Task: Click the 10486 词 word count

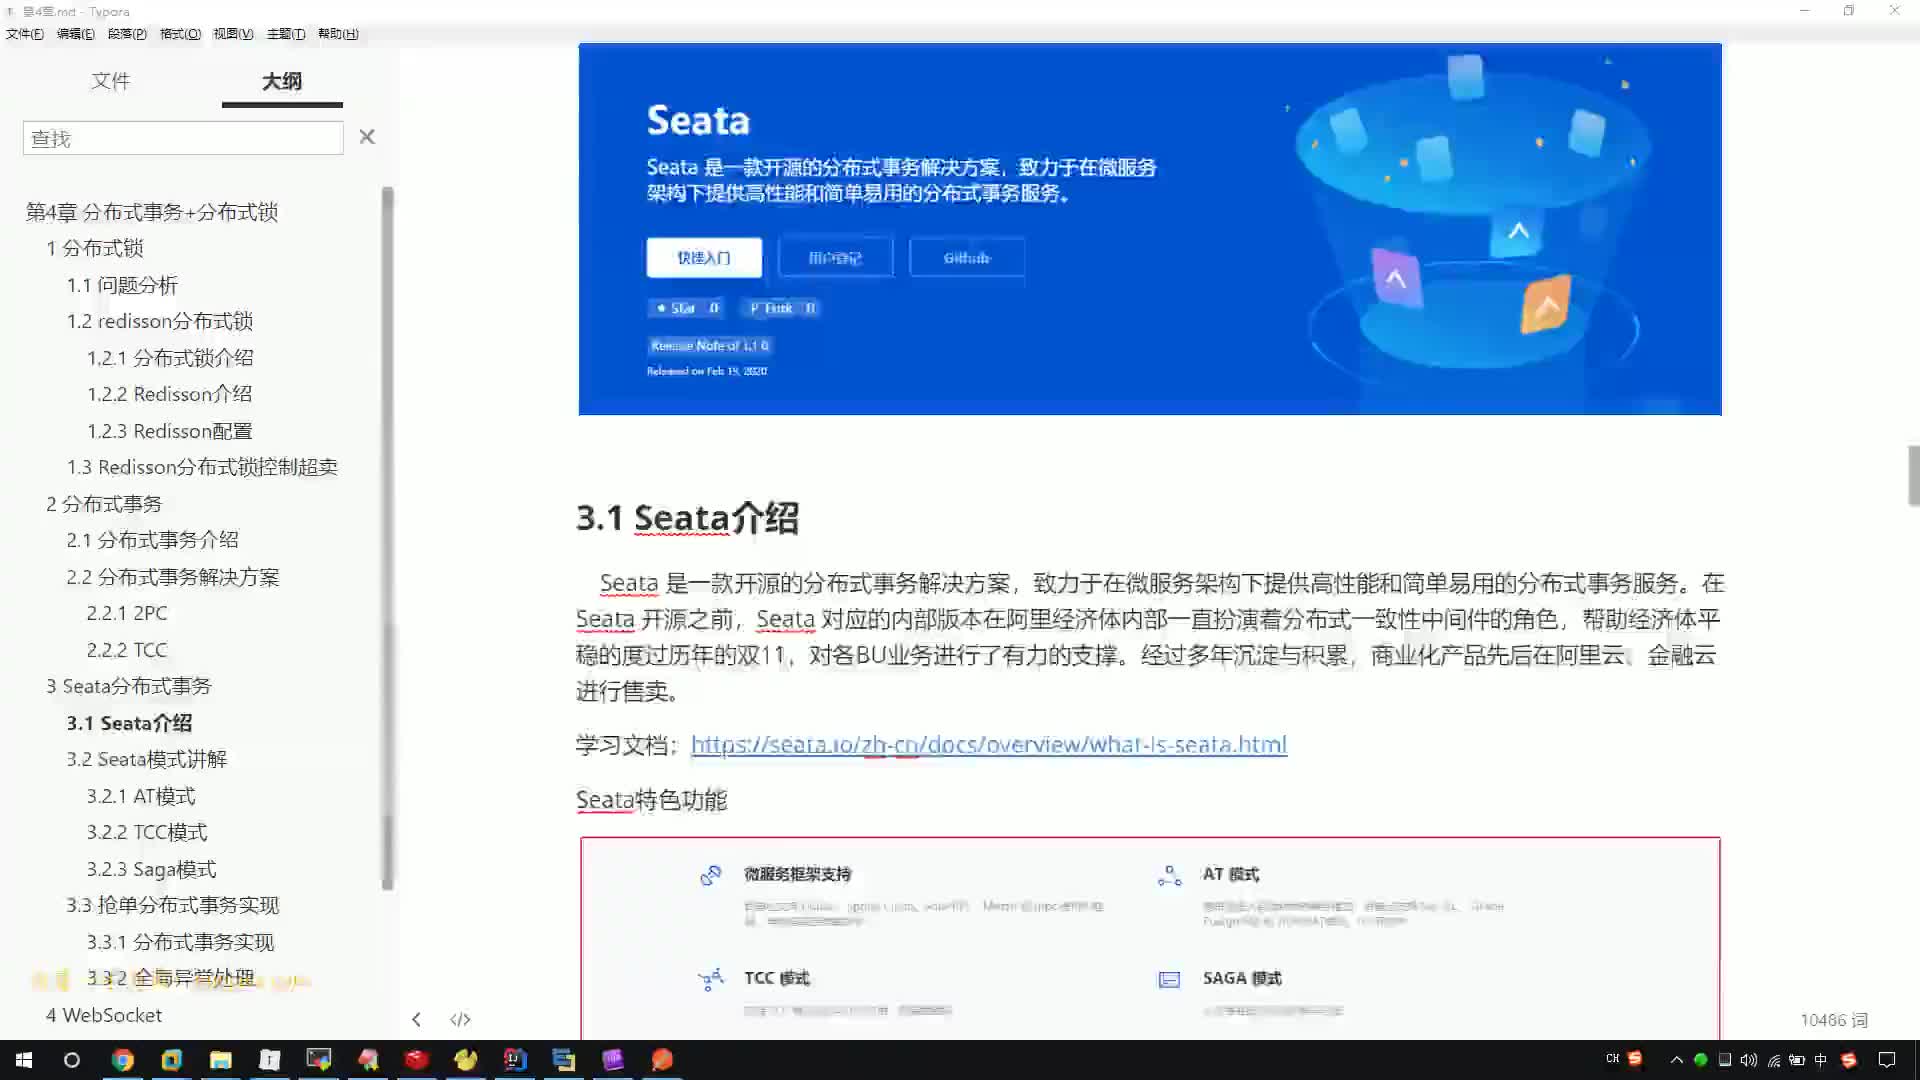Action: [x=1834, y=1020]
